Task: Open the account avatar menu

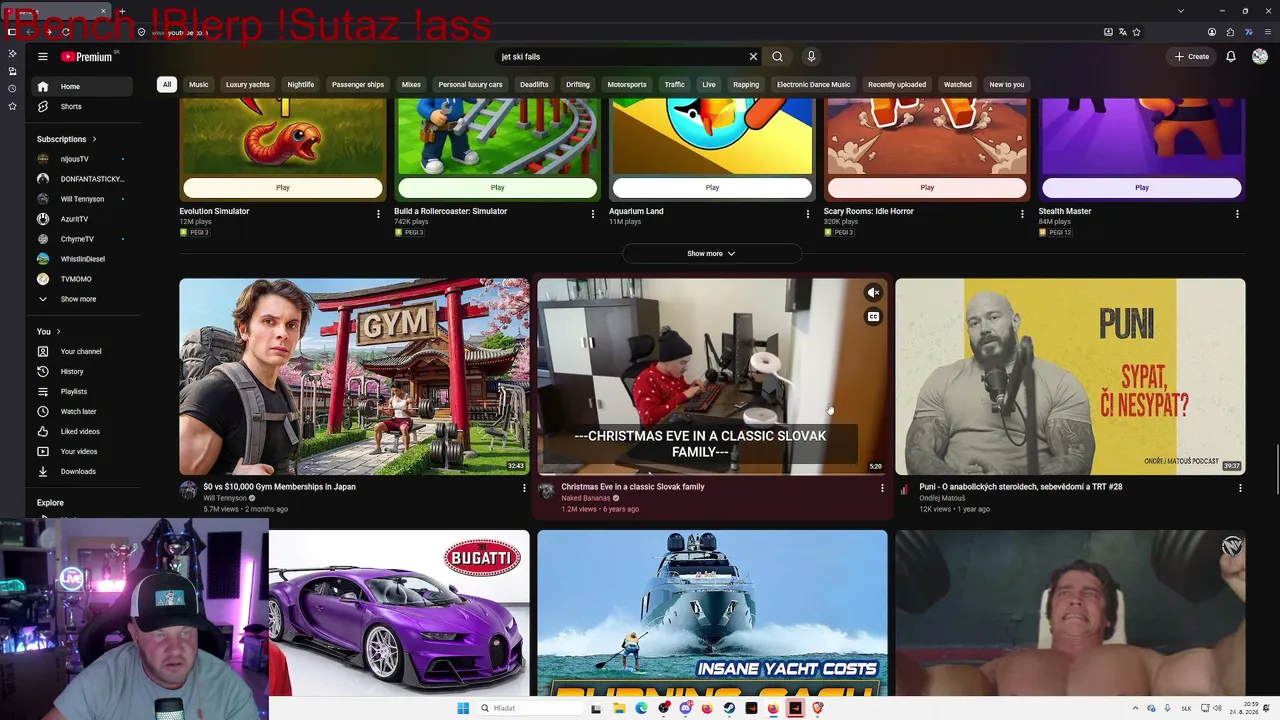Action: [x=1260, y=57]
